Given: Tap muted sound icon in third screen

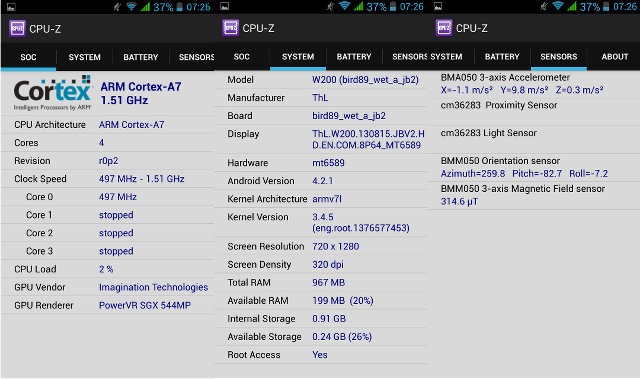Looking at the screenshot, I should (544, 6).
